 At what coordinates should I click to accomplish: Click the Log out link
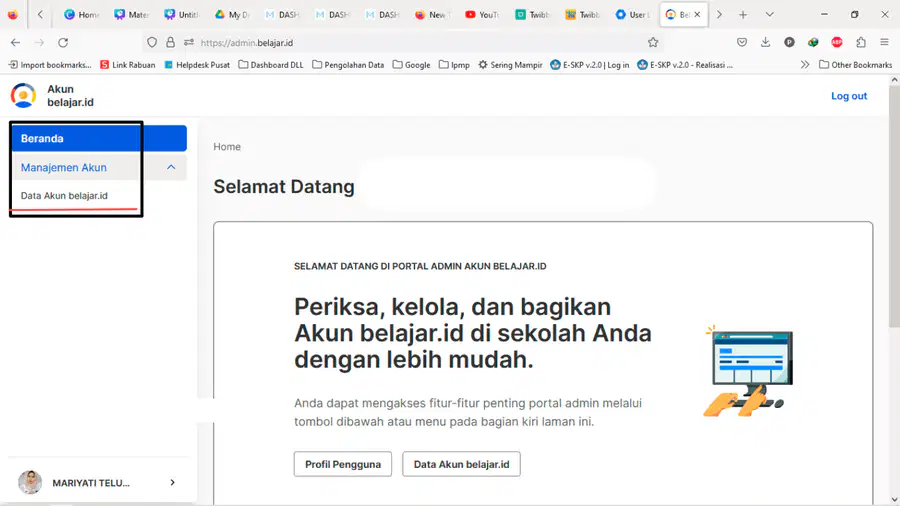click(x=849, y=96)
